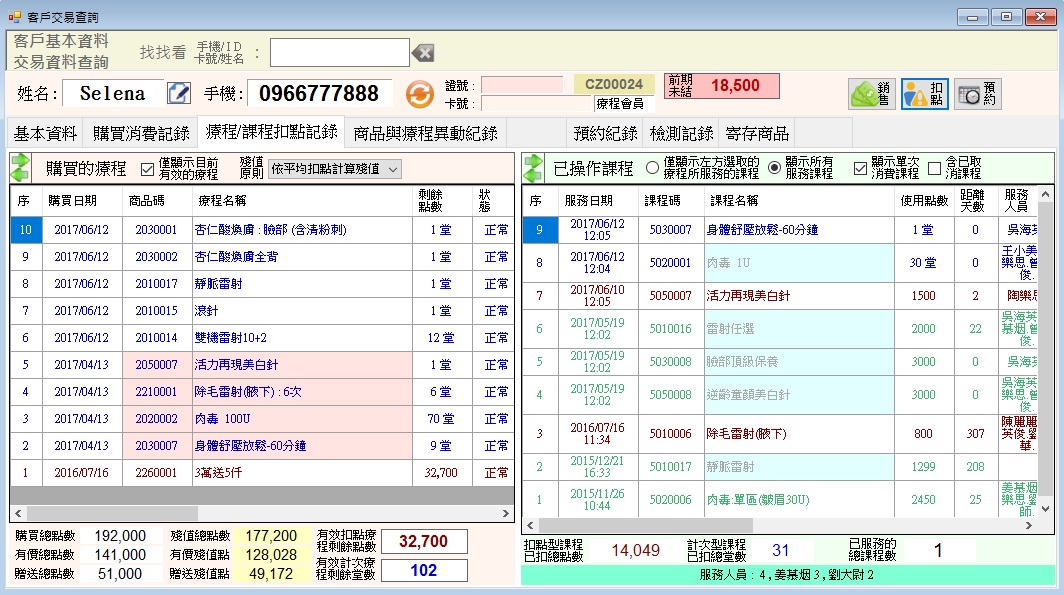1064x595 pixels.
Task: Enable 含已取消課程 checkbox
Action: pos(934,168)
